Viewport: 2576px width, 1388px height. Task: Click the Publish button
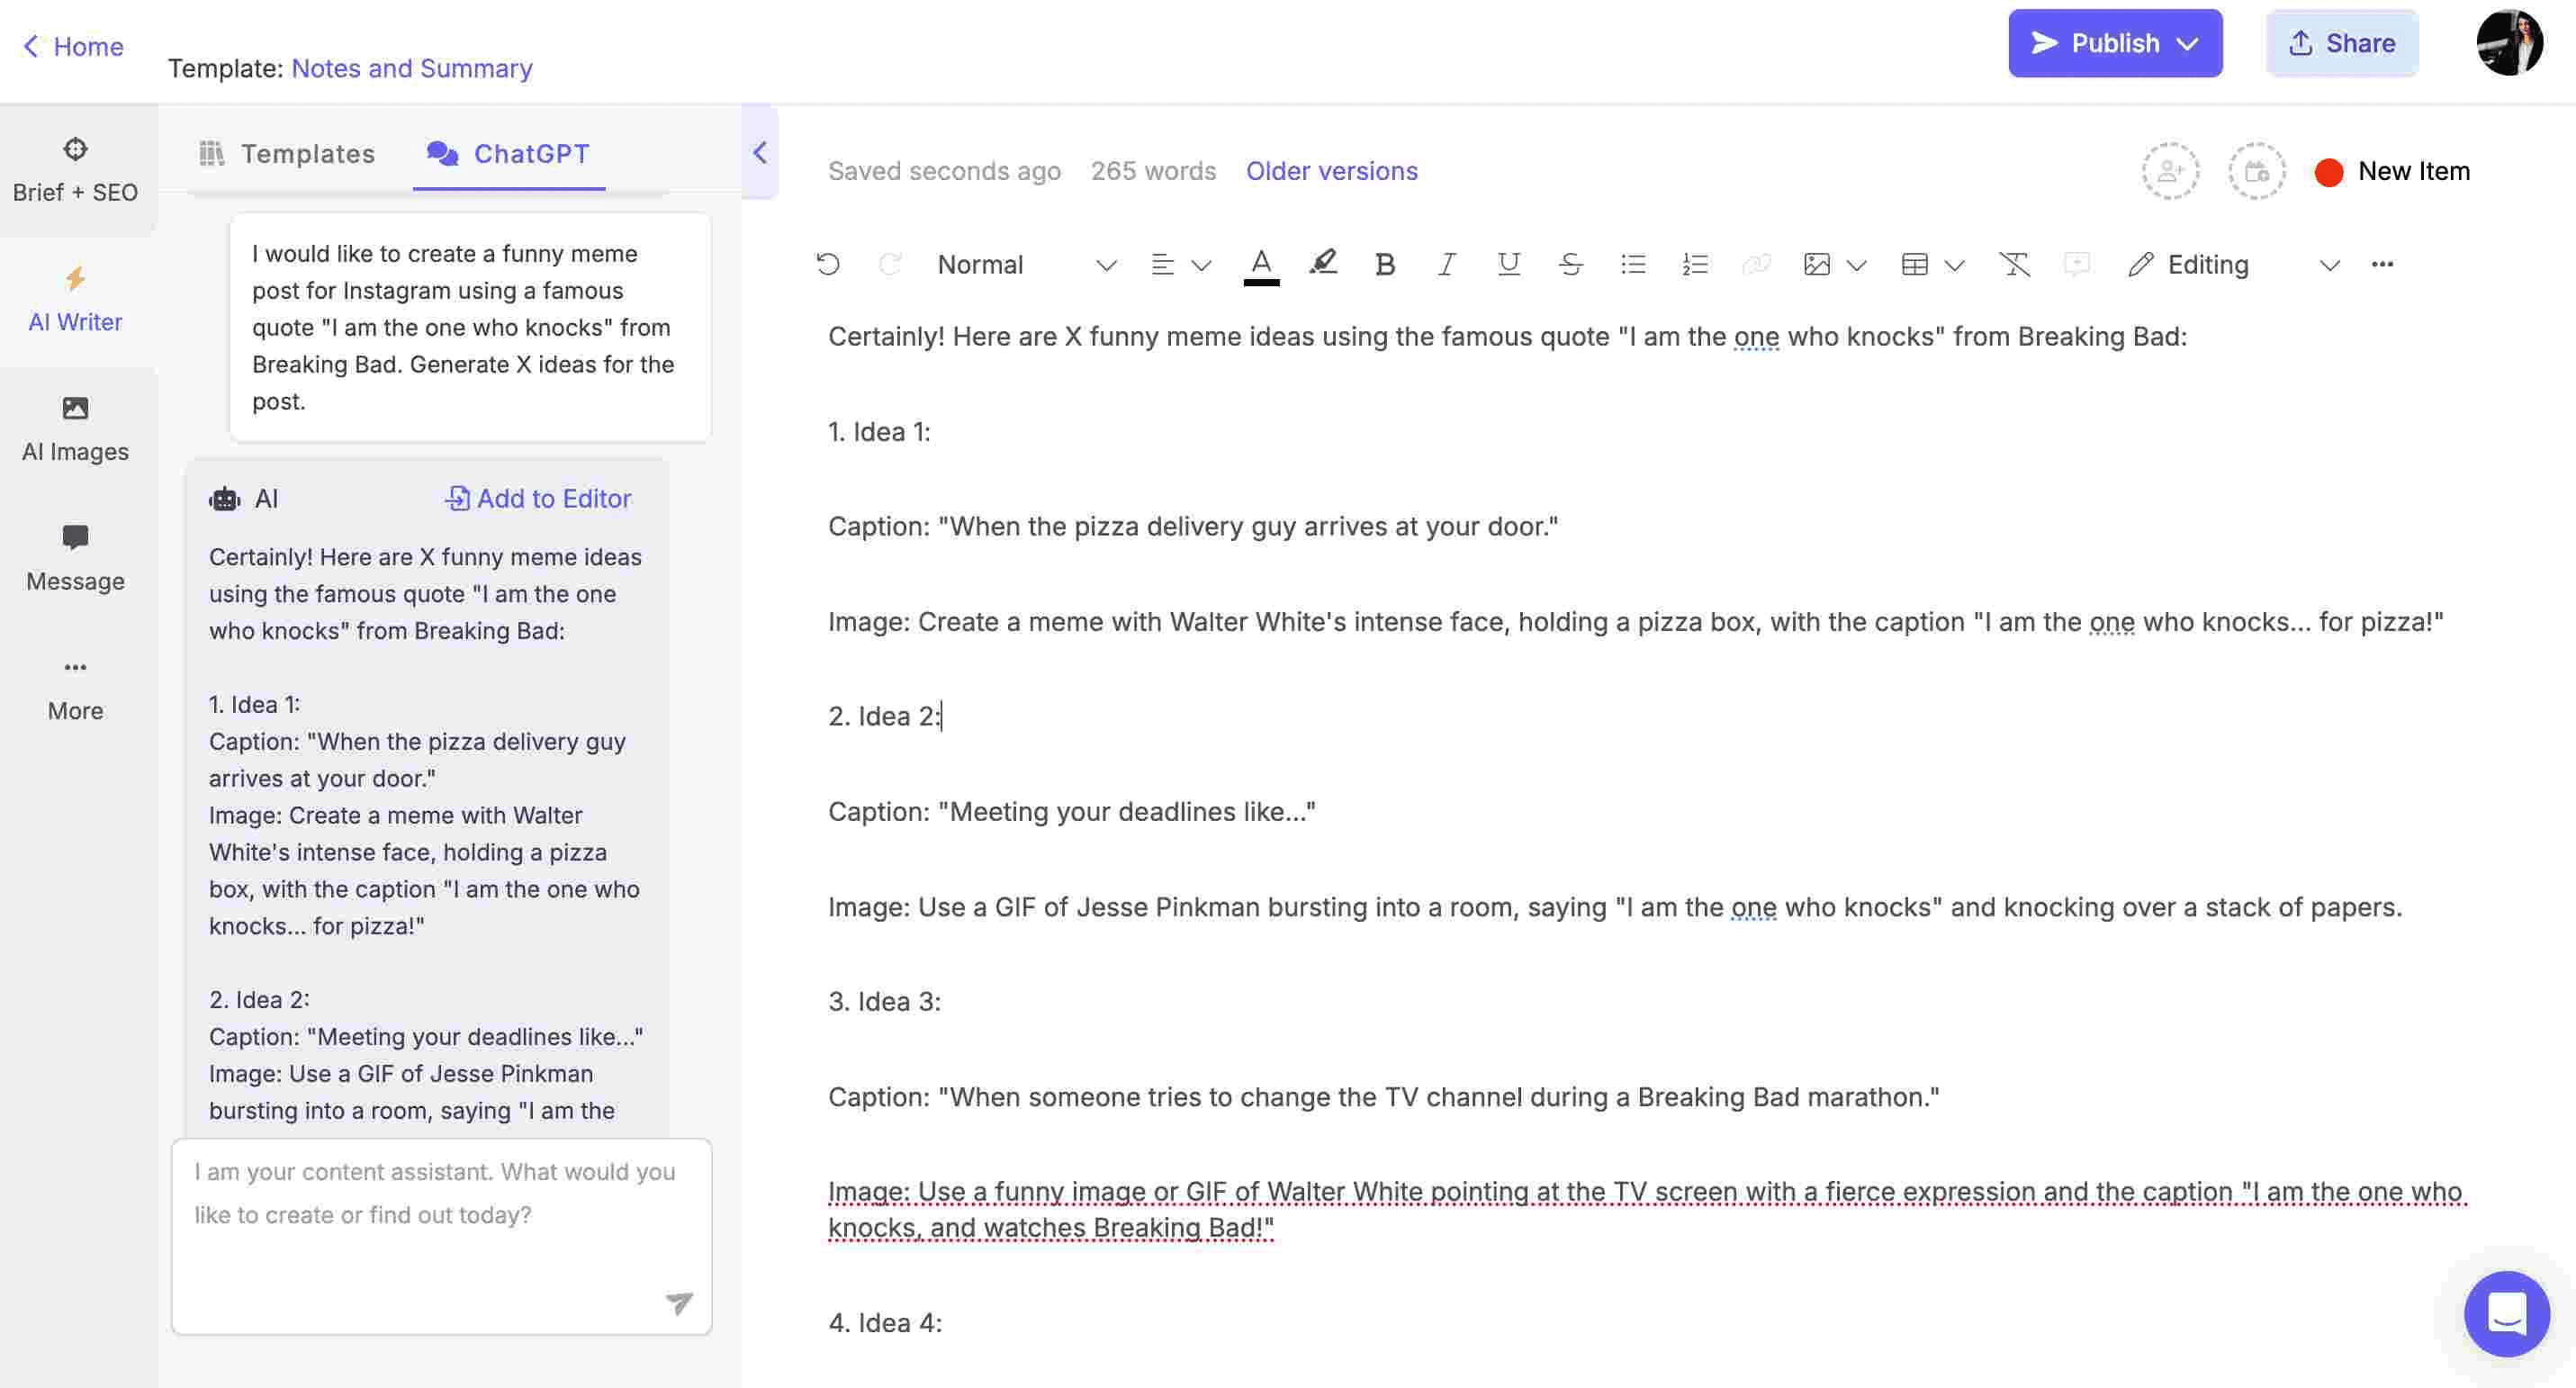pos(2114,43)
